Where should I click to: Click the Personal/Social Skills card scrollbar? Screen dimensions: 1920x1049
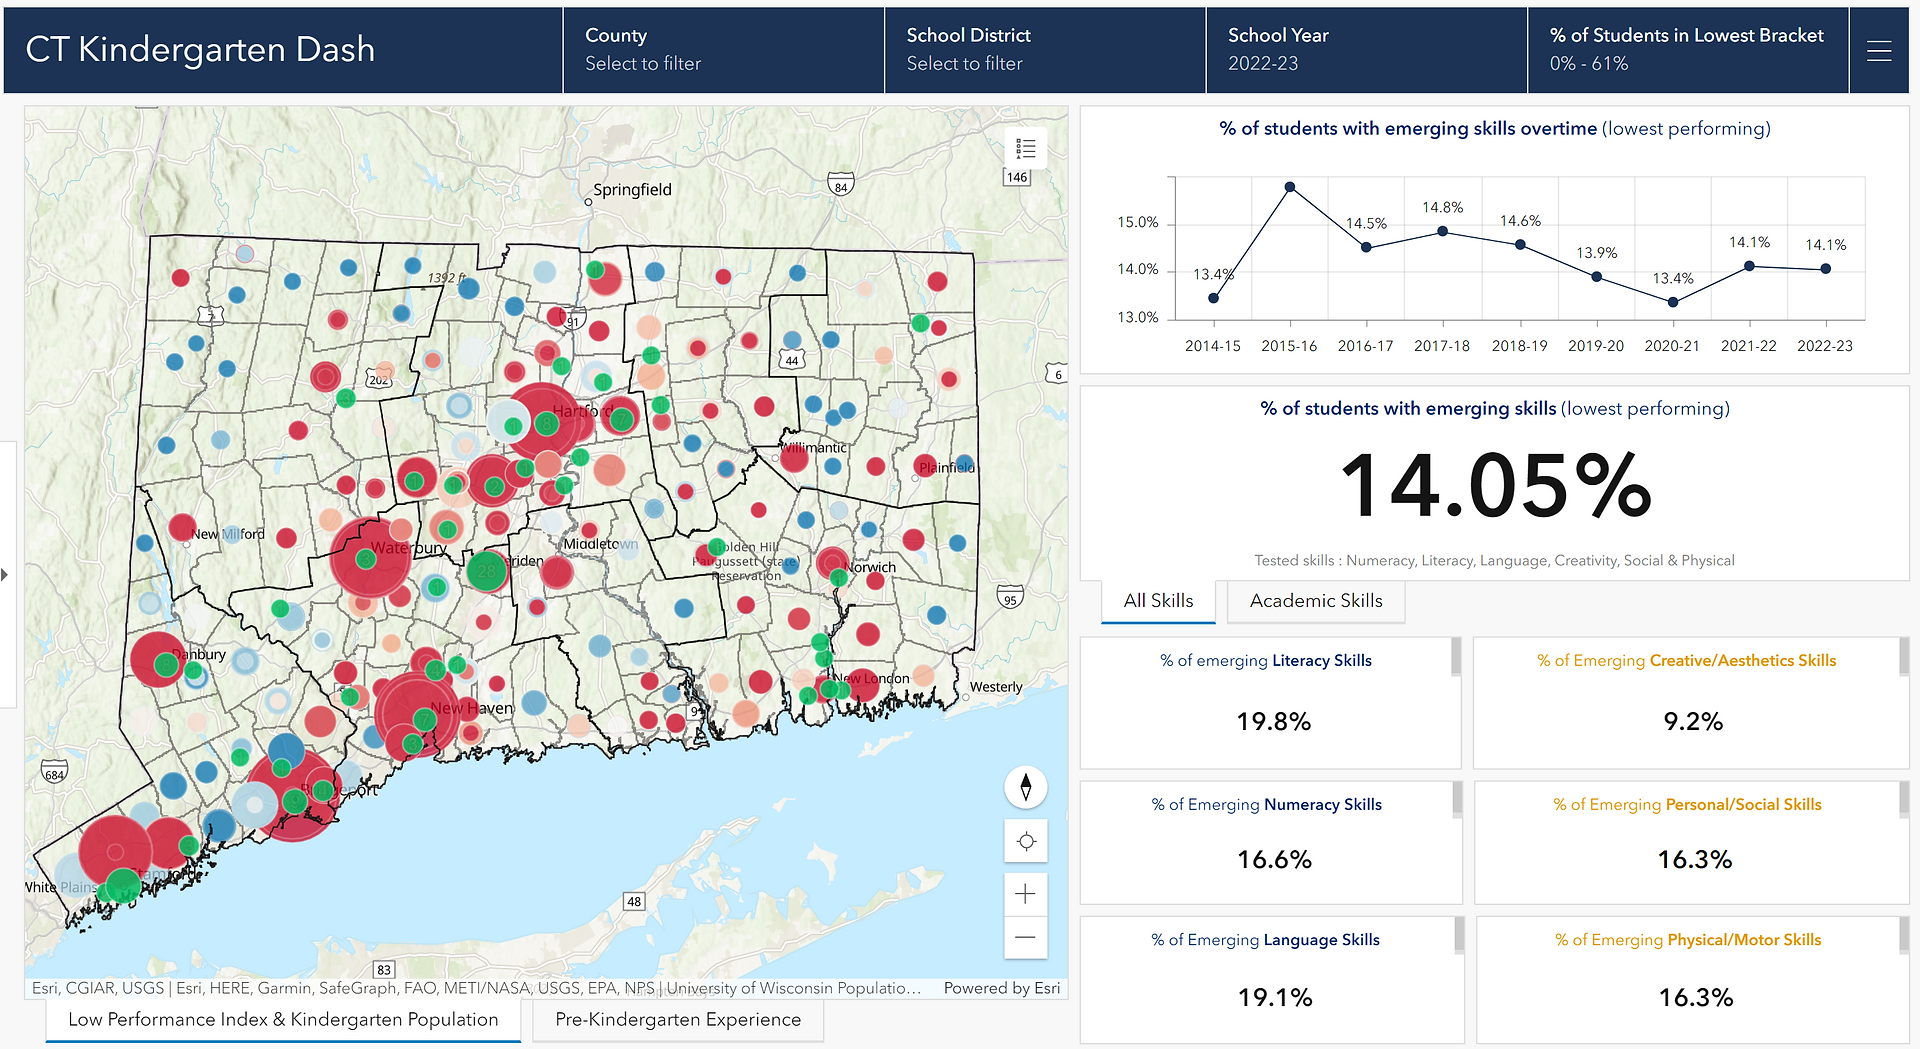[x=1904, y=800]
